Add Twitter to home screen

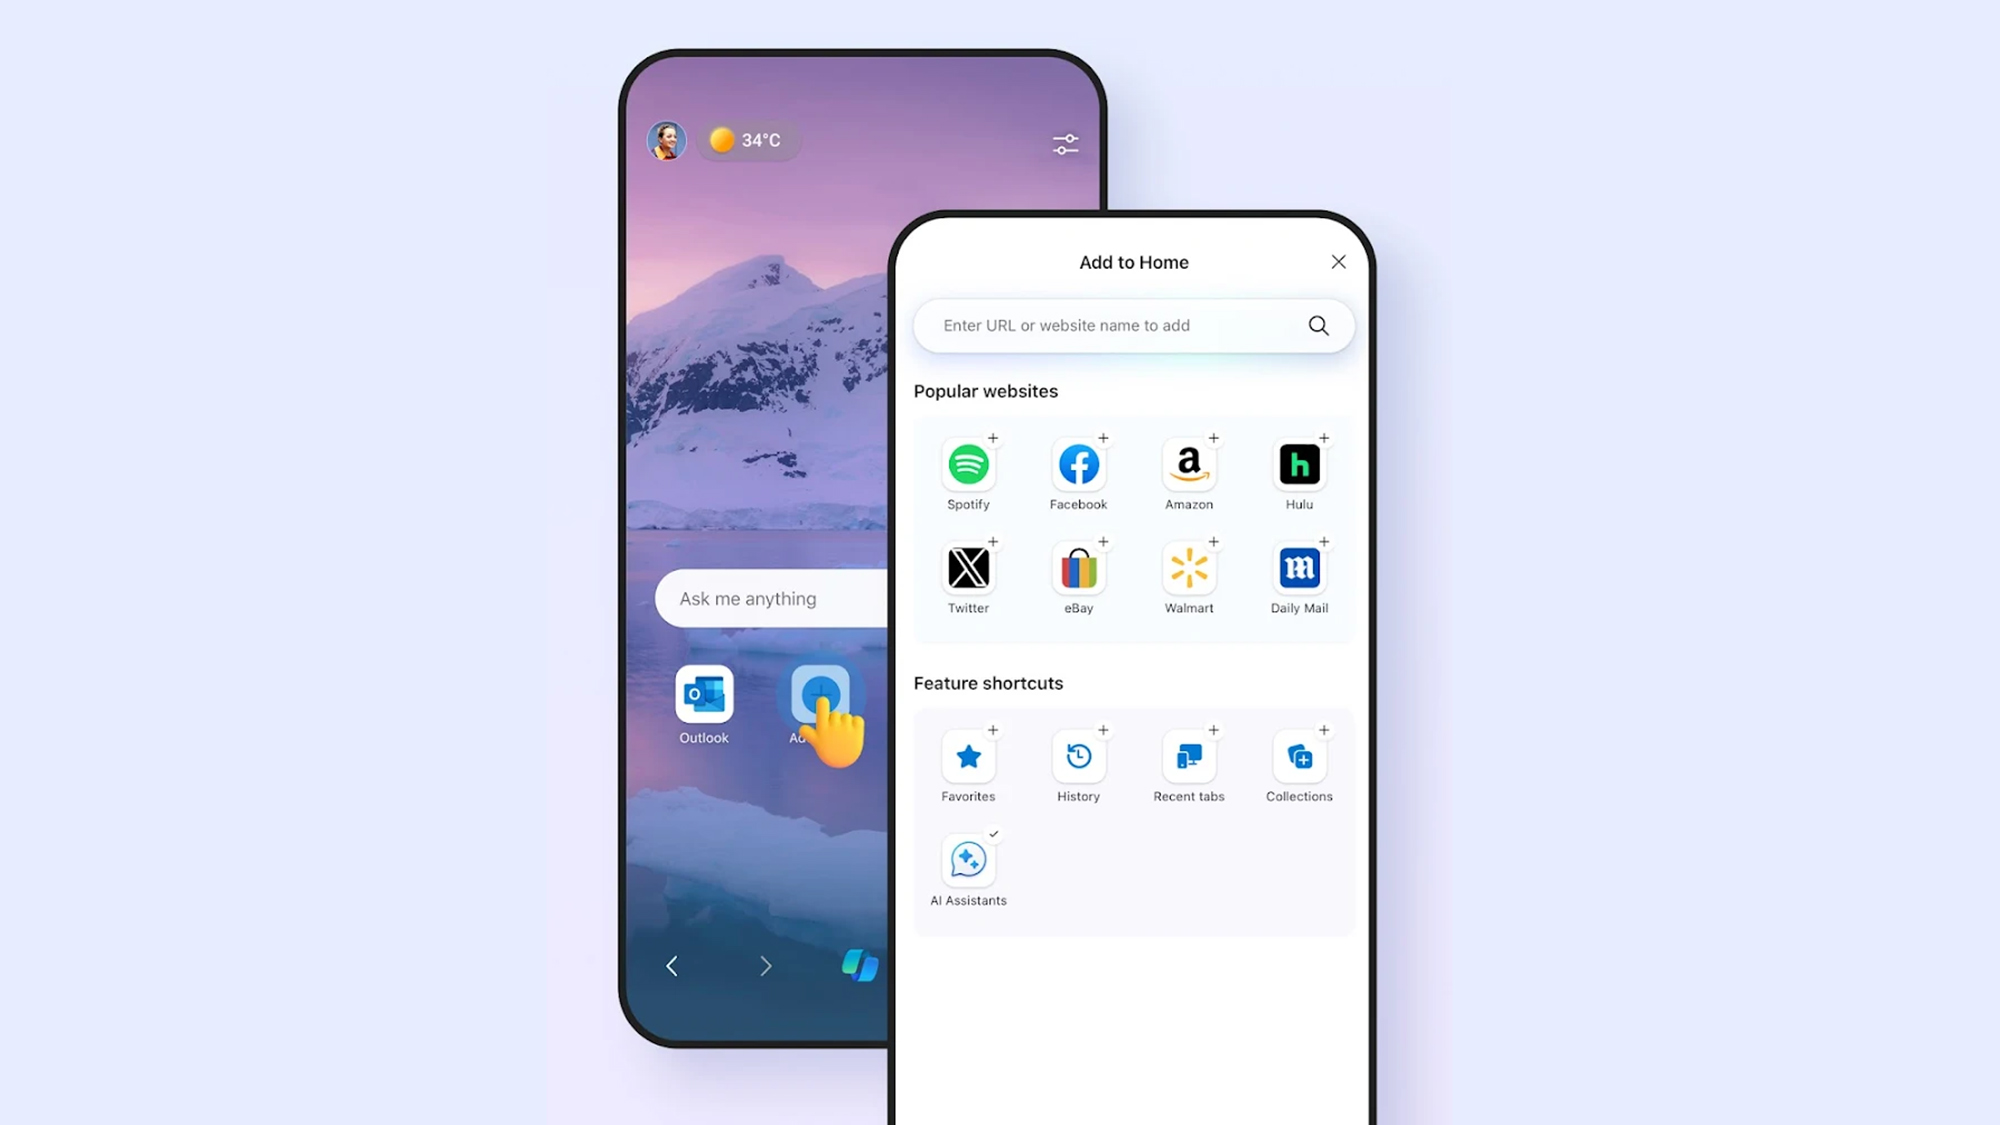pos(993,541)
